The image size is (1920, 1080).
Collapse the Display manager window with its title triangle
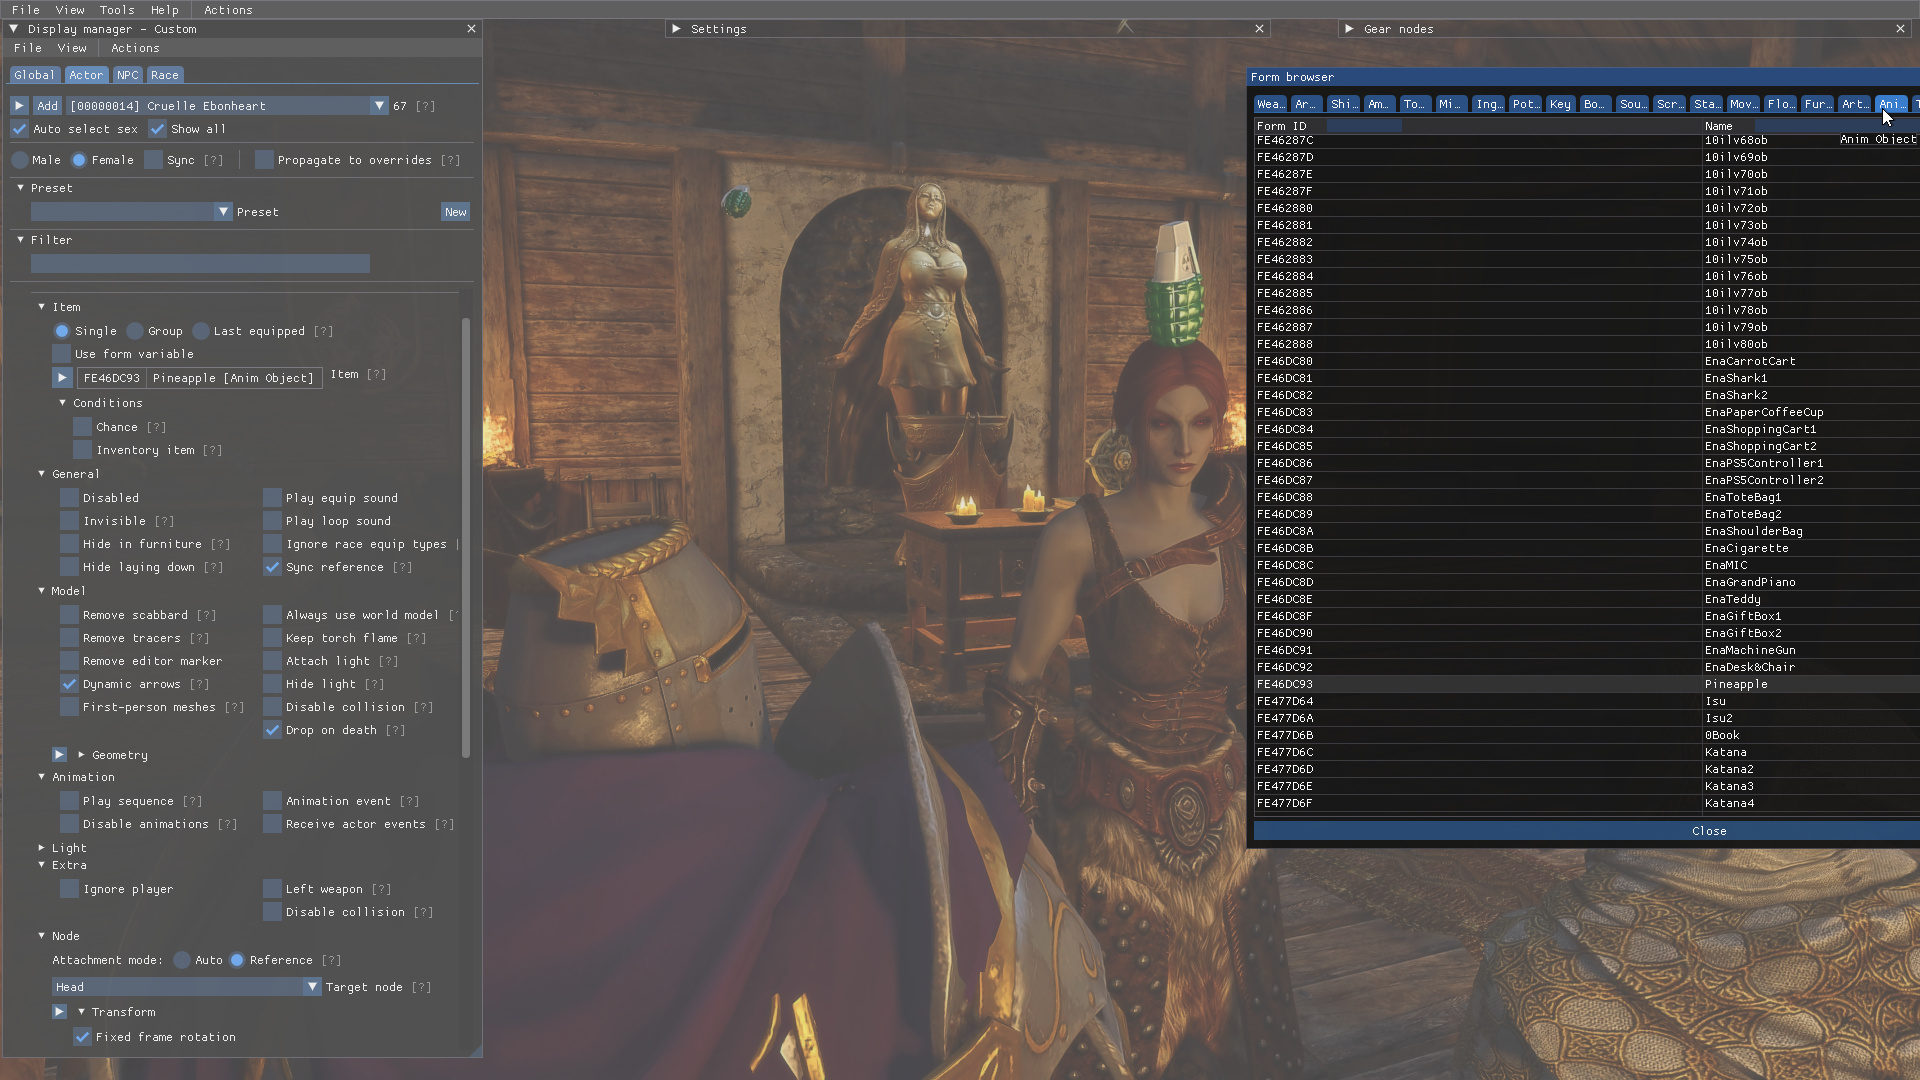(14, 29)
